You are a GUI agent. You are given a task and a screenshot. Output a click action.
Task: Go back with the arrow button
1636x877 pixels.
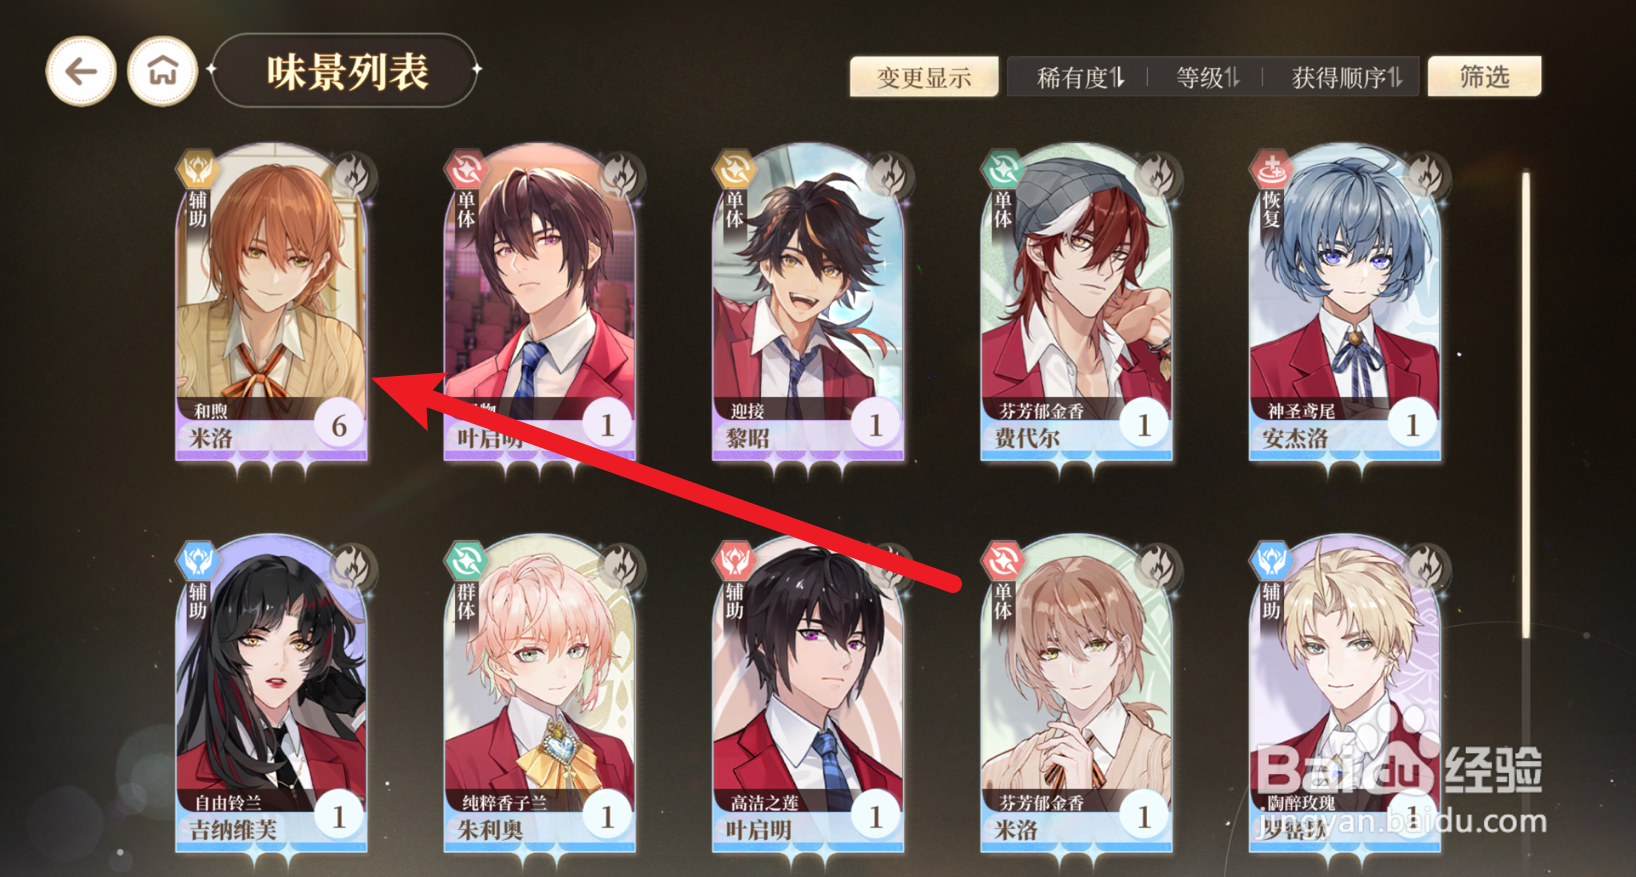pyautogui.click(x=81, y=72)
